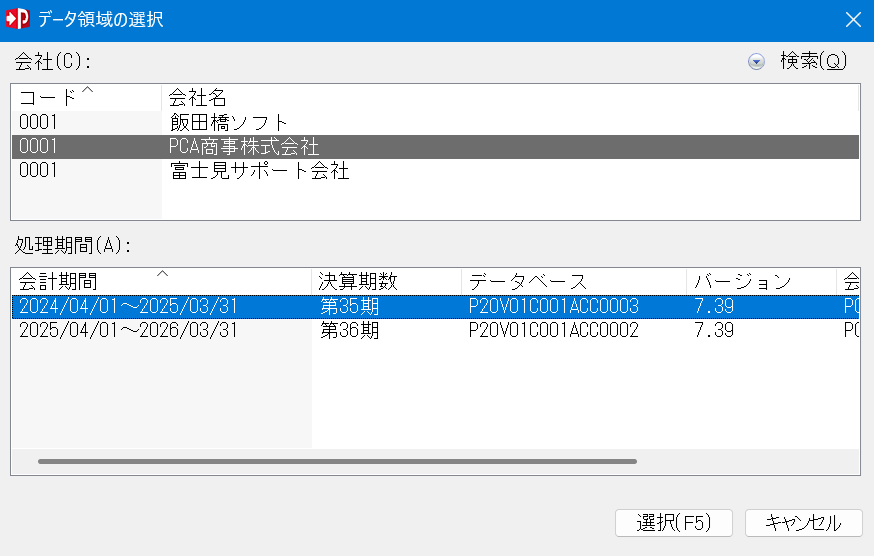The width and height of the screenshot is (875, 556).
Task: Sort by バージョン column header
Action: pyautogui.click(x=761, y=281)
